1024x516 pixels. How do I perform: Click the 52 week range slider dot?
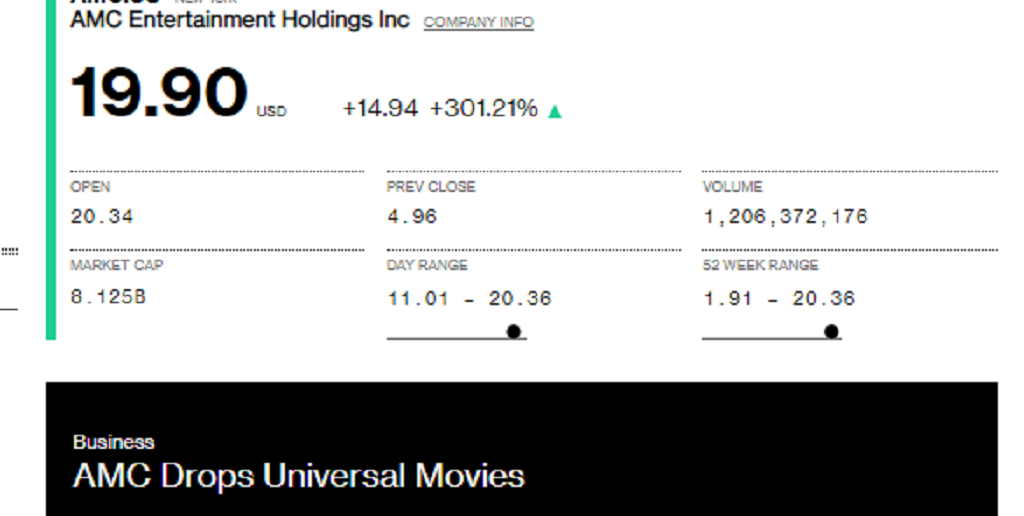[831, 332]
